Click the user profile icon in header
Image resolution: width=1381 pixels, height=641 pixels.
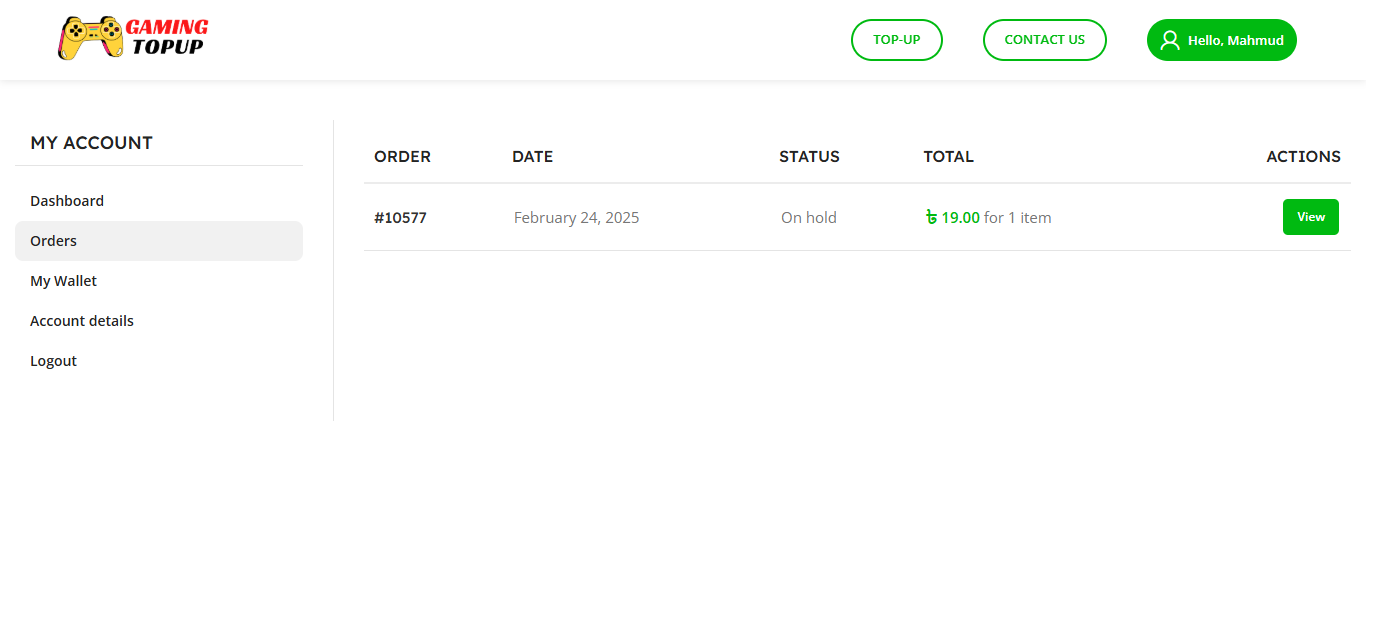click(1170, 40)
